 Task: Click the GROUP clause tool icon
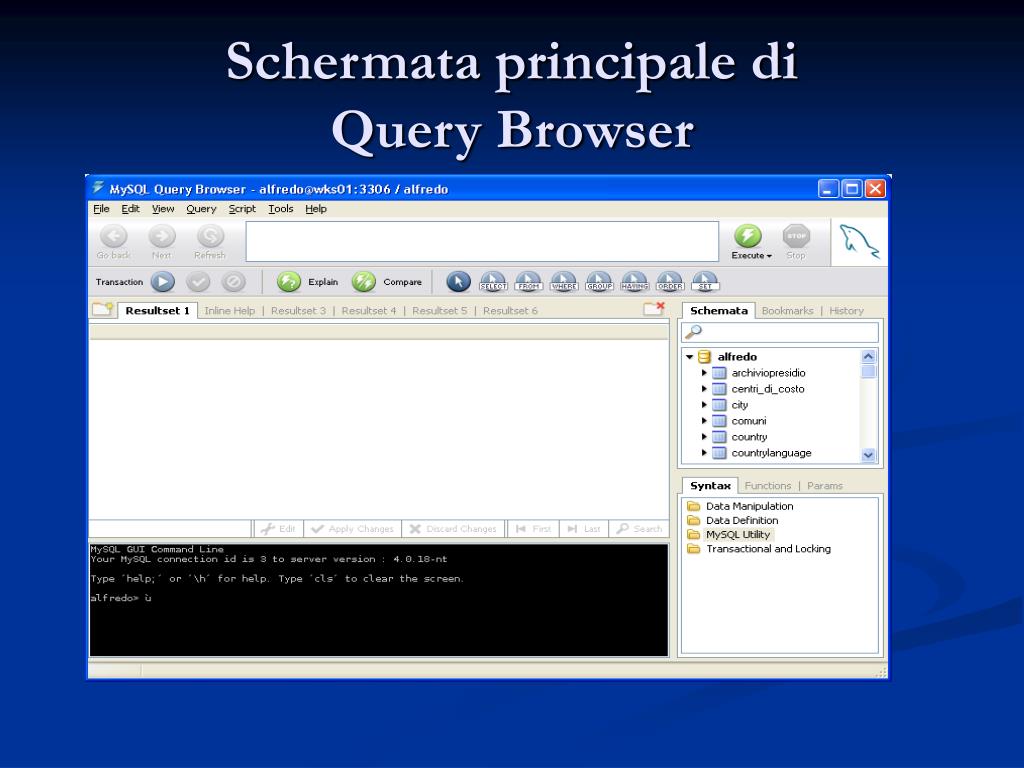599,282
